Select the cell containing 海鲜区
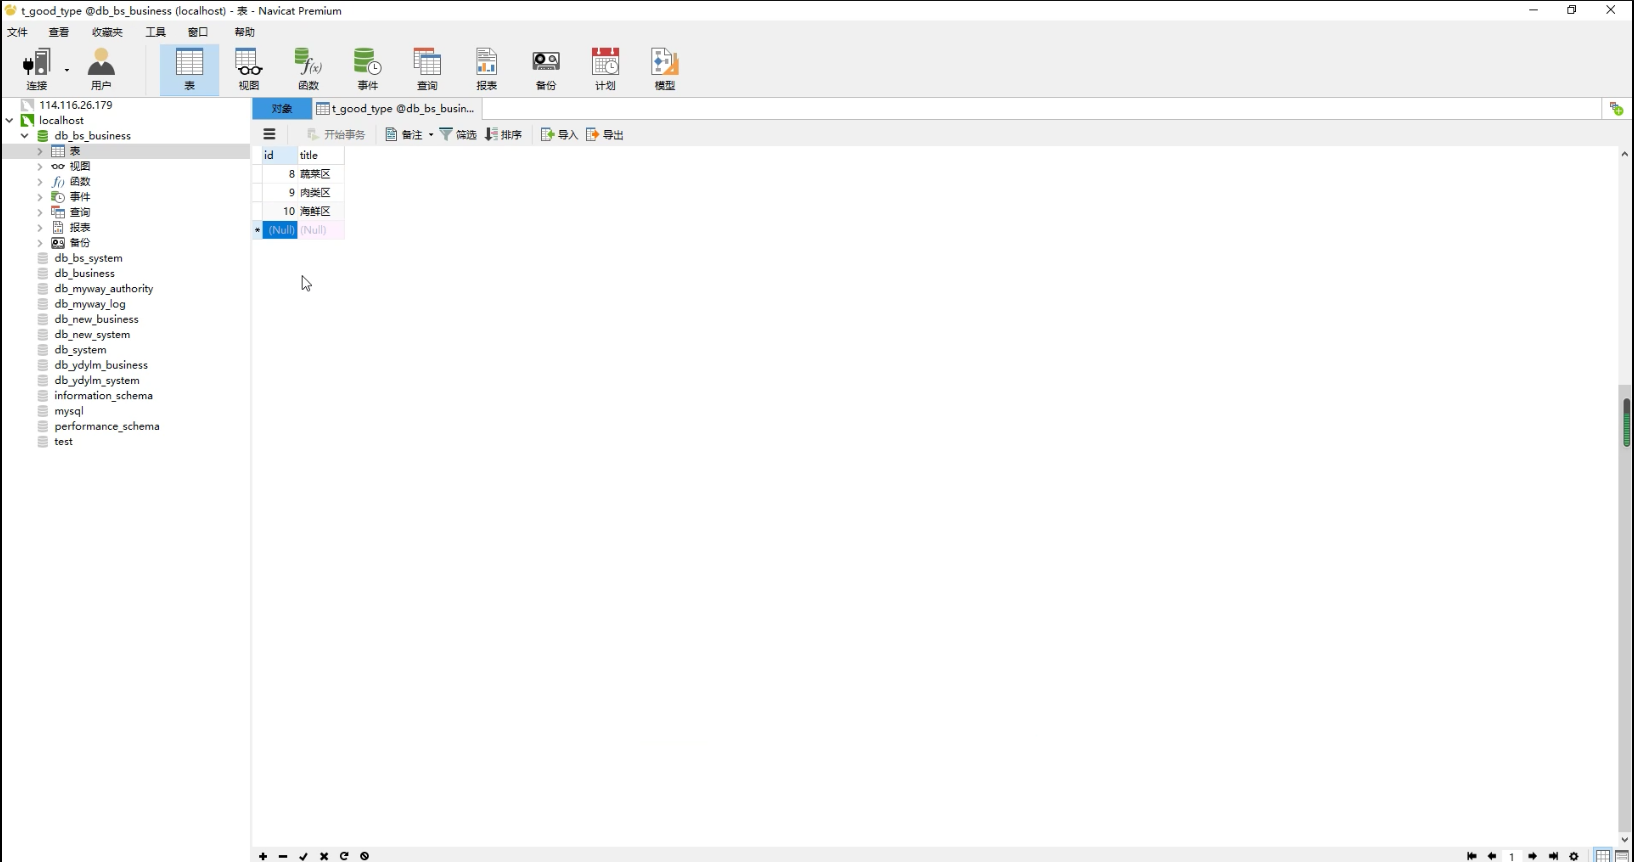Screen dimensions: 1634x862 pos(321,211)
